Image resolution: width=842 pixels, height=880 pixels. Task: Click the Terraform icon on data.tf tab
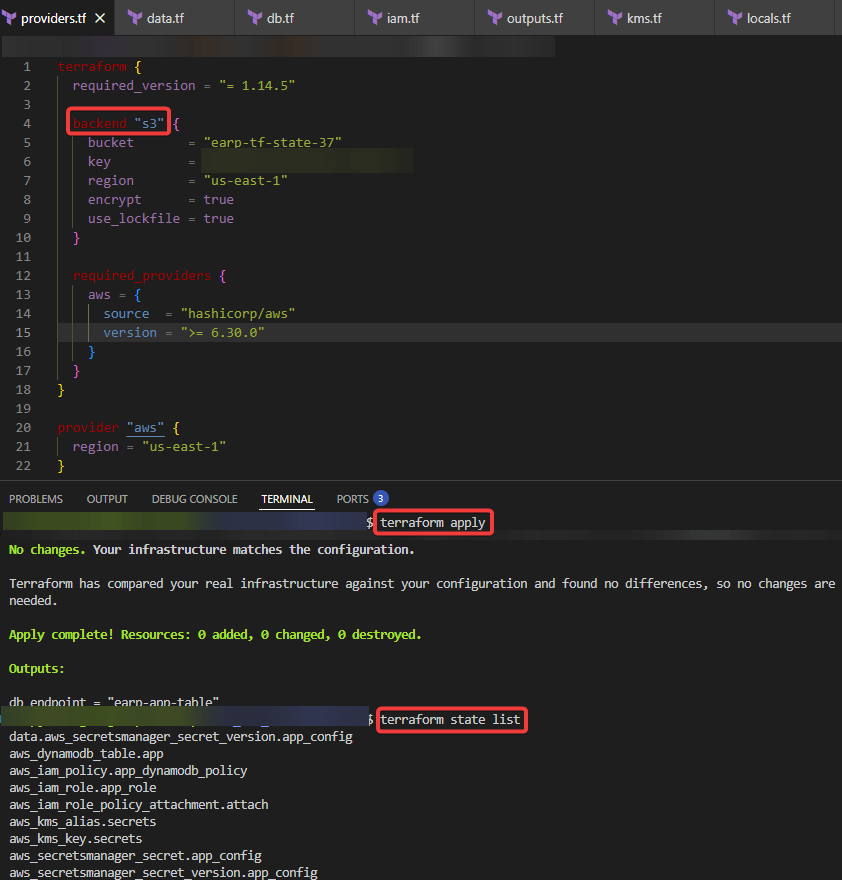[x=134, y=18]
